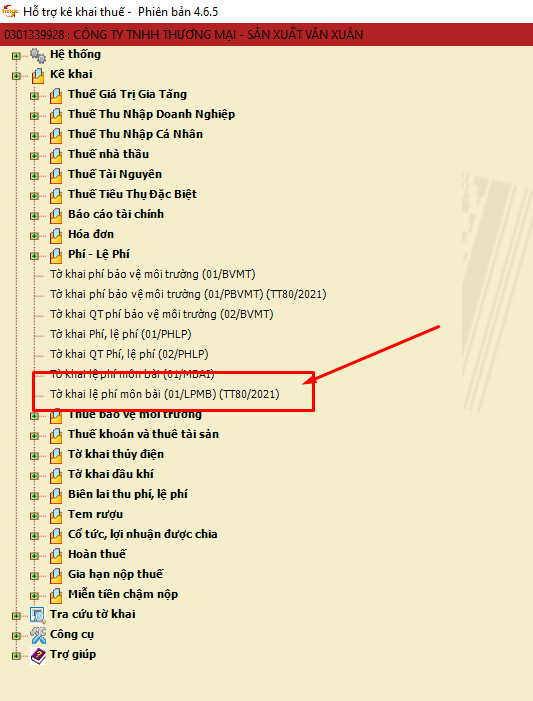Select Tờ khai QT Phí, lệ phí (02/PHLP)
This screenshot has width=533, height=701.
pos(129,354)
